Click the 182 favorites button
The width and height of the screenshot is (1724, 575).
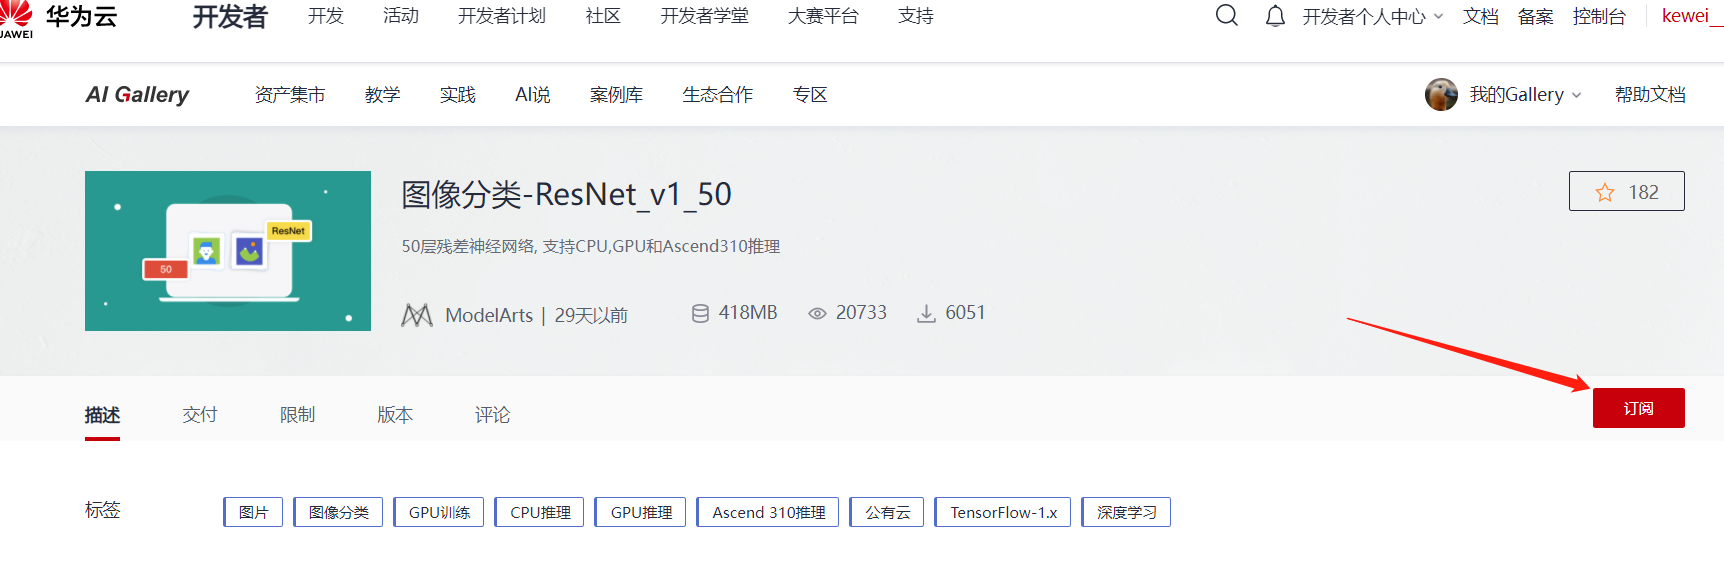1627,191
